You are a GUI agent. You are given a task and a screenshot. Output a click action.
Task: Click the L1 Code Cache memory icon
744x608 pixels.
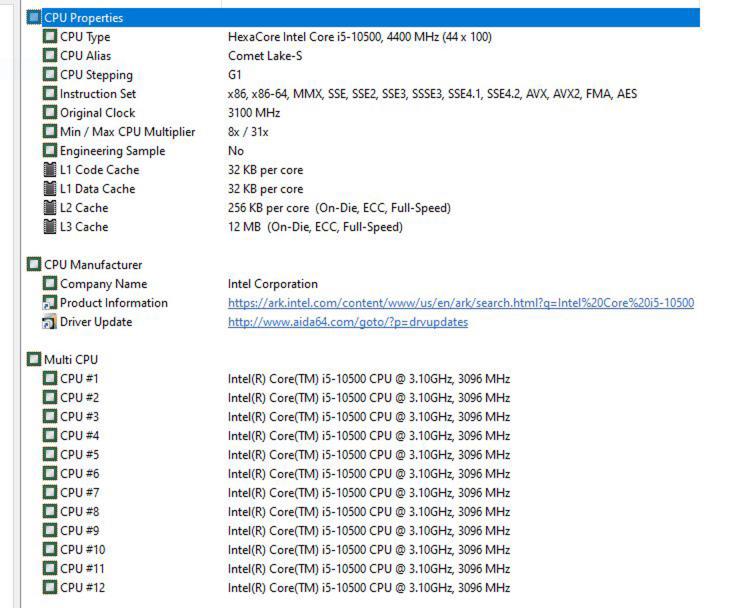coord(49,169)
